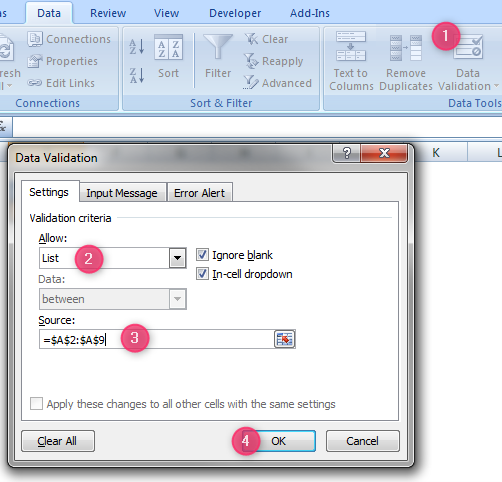
Task: Open the Review ribbon tab
Action: click(x=108, y=13)
